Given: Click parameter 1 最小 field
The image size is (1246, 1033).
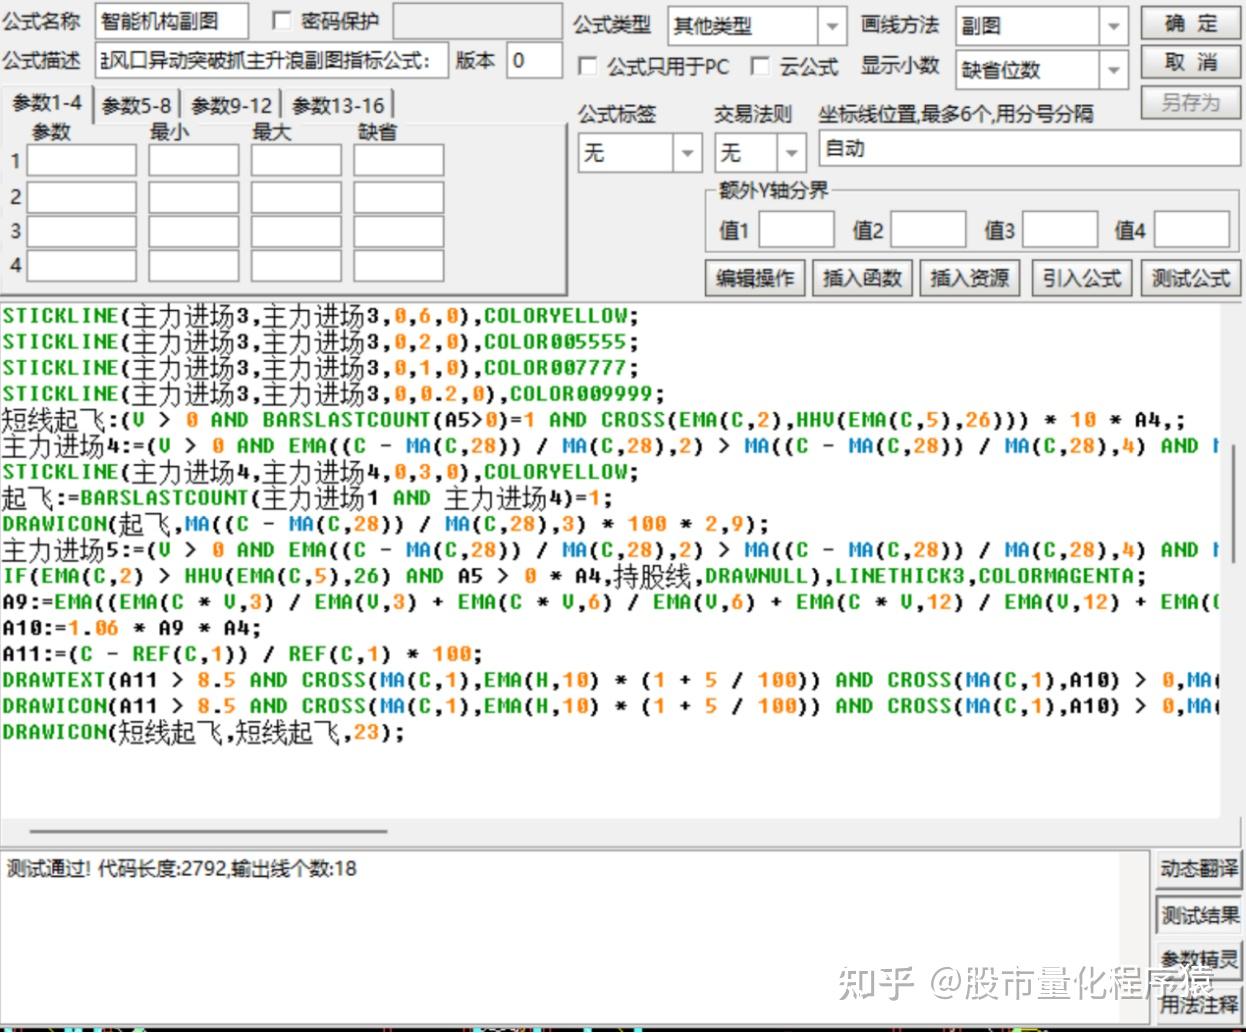Looking at the screenshot, I should [194, 160].
